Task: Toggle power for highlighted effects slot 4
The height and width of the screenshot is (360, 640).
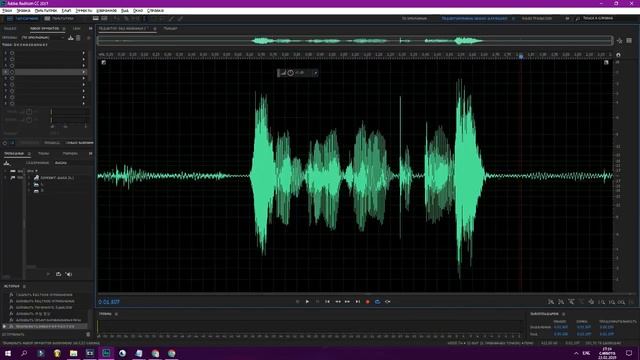Action: (x=12, y=72)
